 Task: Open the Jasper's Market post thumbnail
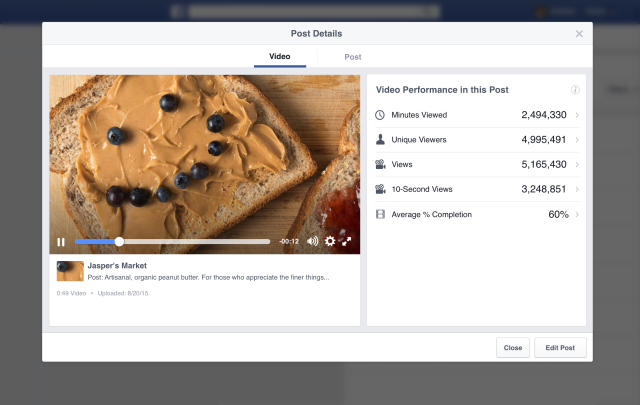[70, 271]
